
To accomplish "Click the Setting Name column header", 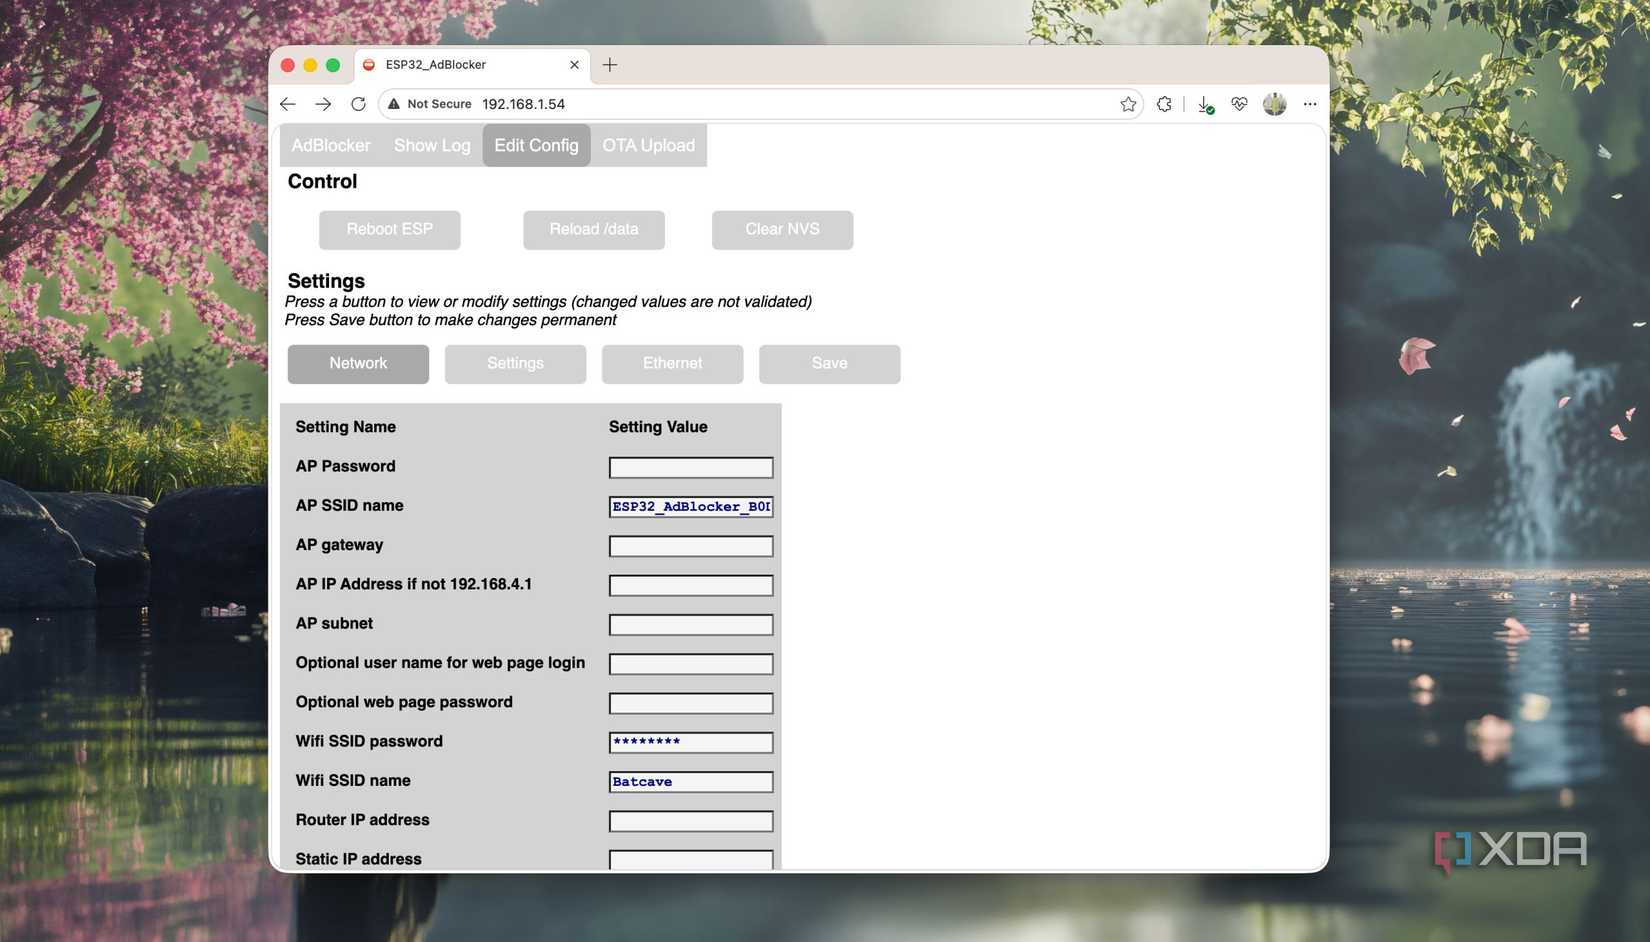I will [345, 427].
